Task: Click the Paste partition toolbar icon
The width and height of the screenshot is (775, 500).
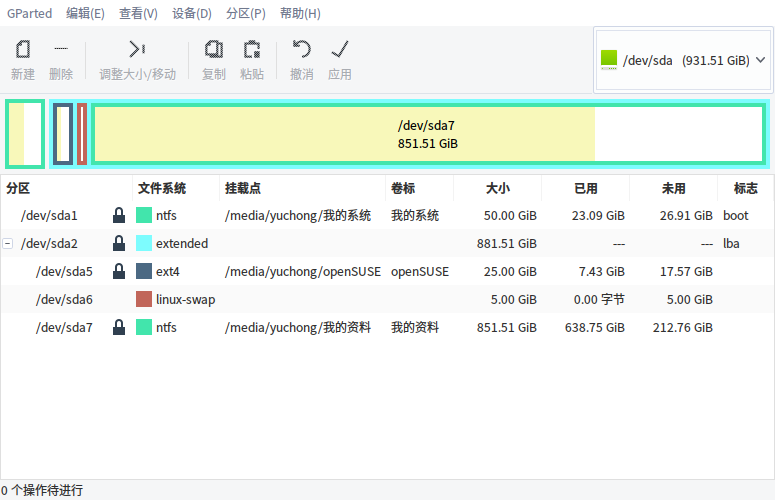Action: 252,49
